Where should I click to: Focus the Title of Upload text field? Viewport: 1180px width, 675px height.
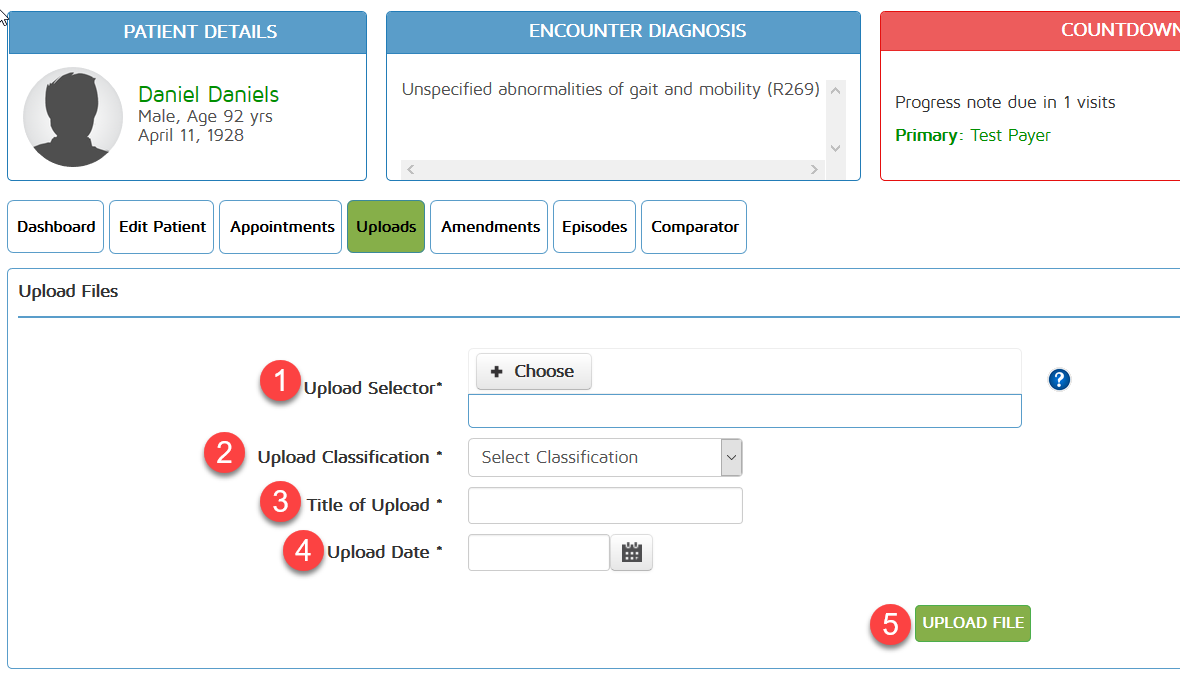point(605,506)
